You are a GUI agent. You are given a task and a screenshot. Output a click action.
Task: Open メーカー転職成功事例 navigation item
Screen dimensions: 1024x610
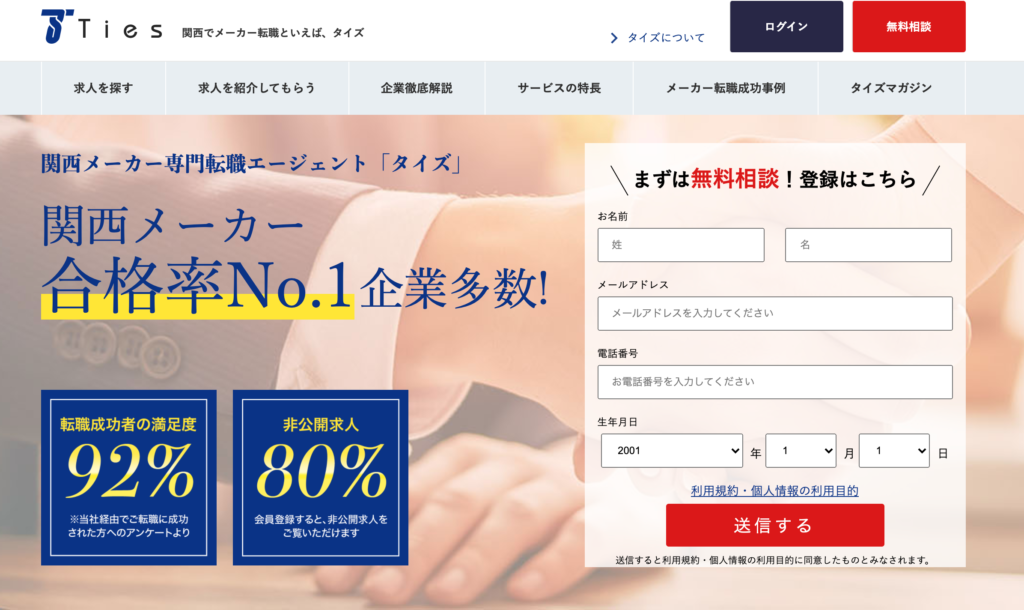[x=726, y=88]
